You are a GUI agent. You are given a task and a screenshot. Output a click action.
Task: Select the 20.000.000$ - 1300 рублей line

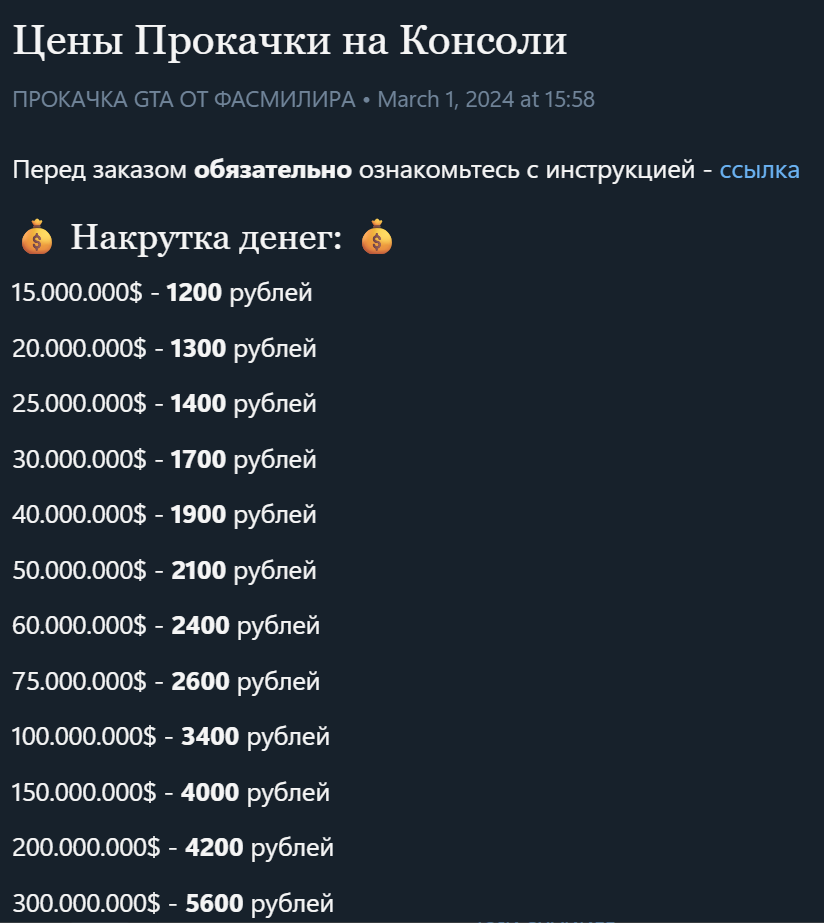click(x=164, y=349)
